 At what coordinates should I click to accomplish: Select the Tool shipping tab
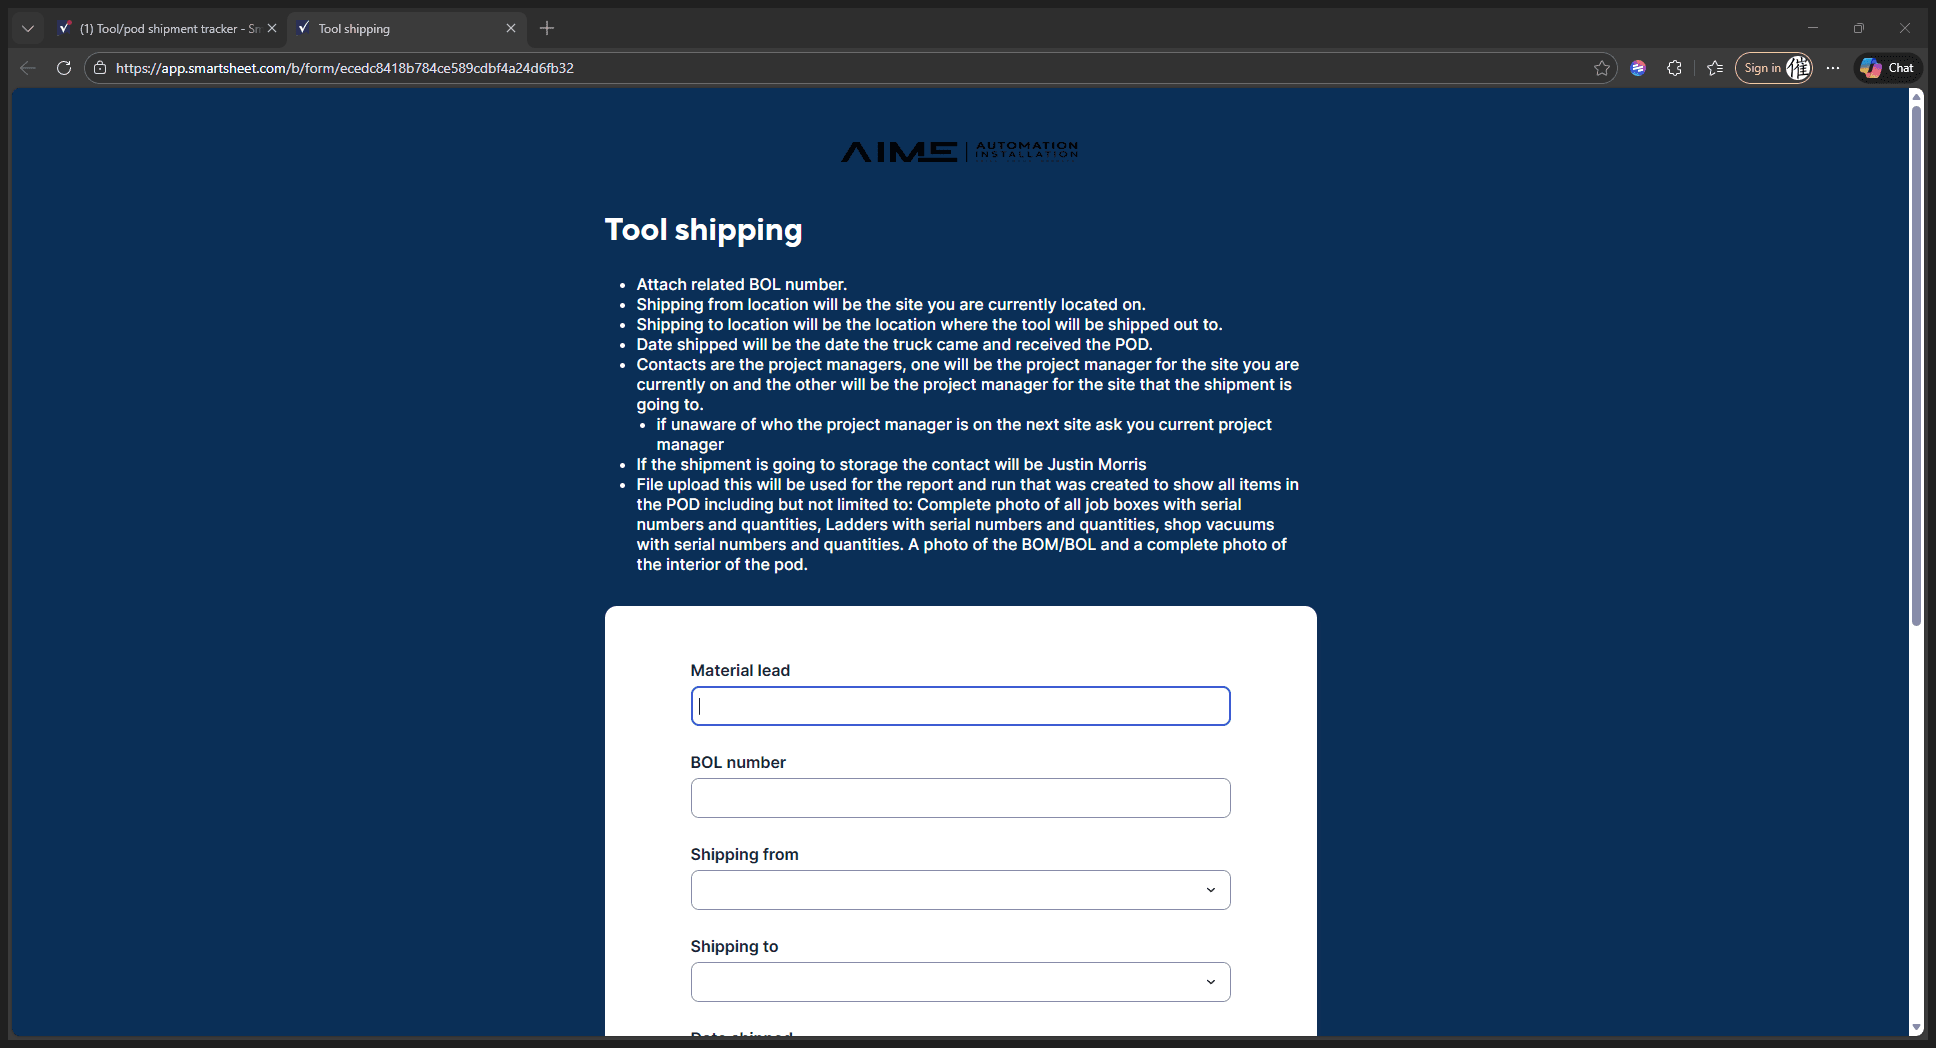[407, 29]
